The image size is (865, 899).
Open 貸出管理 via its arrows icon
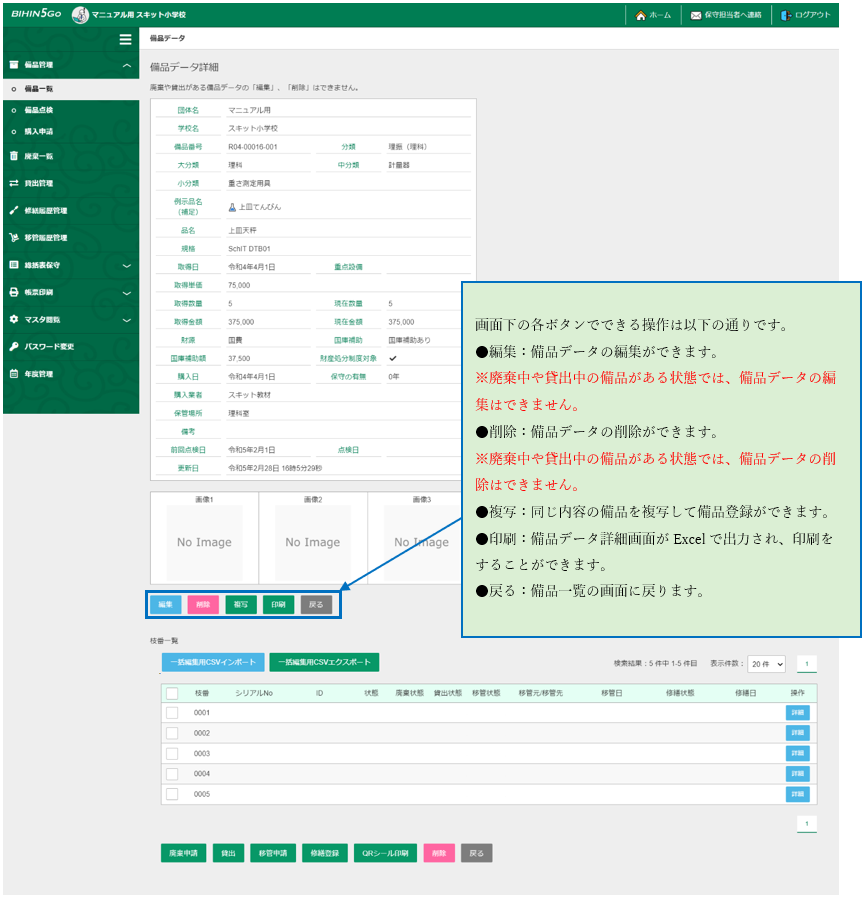14,184
